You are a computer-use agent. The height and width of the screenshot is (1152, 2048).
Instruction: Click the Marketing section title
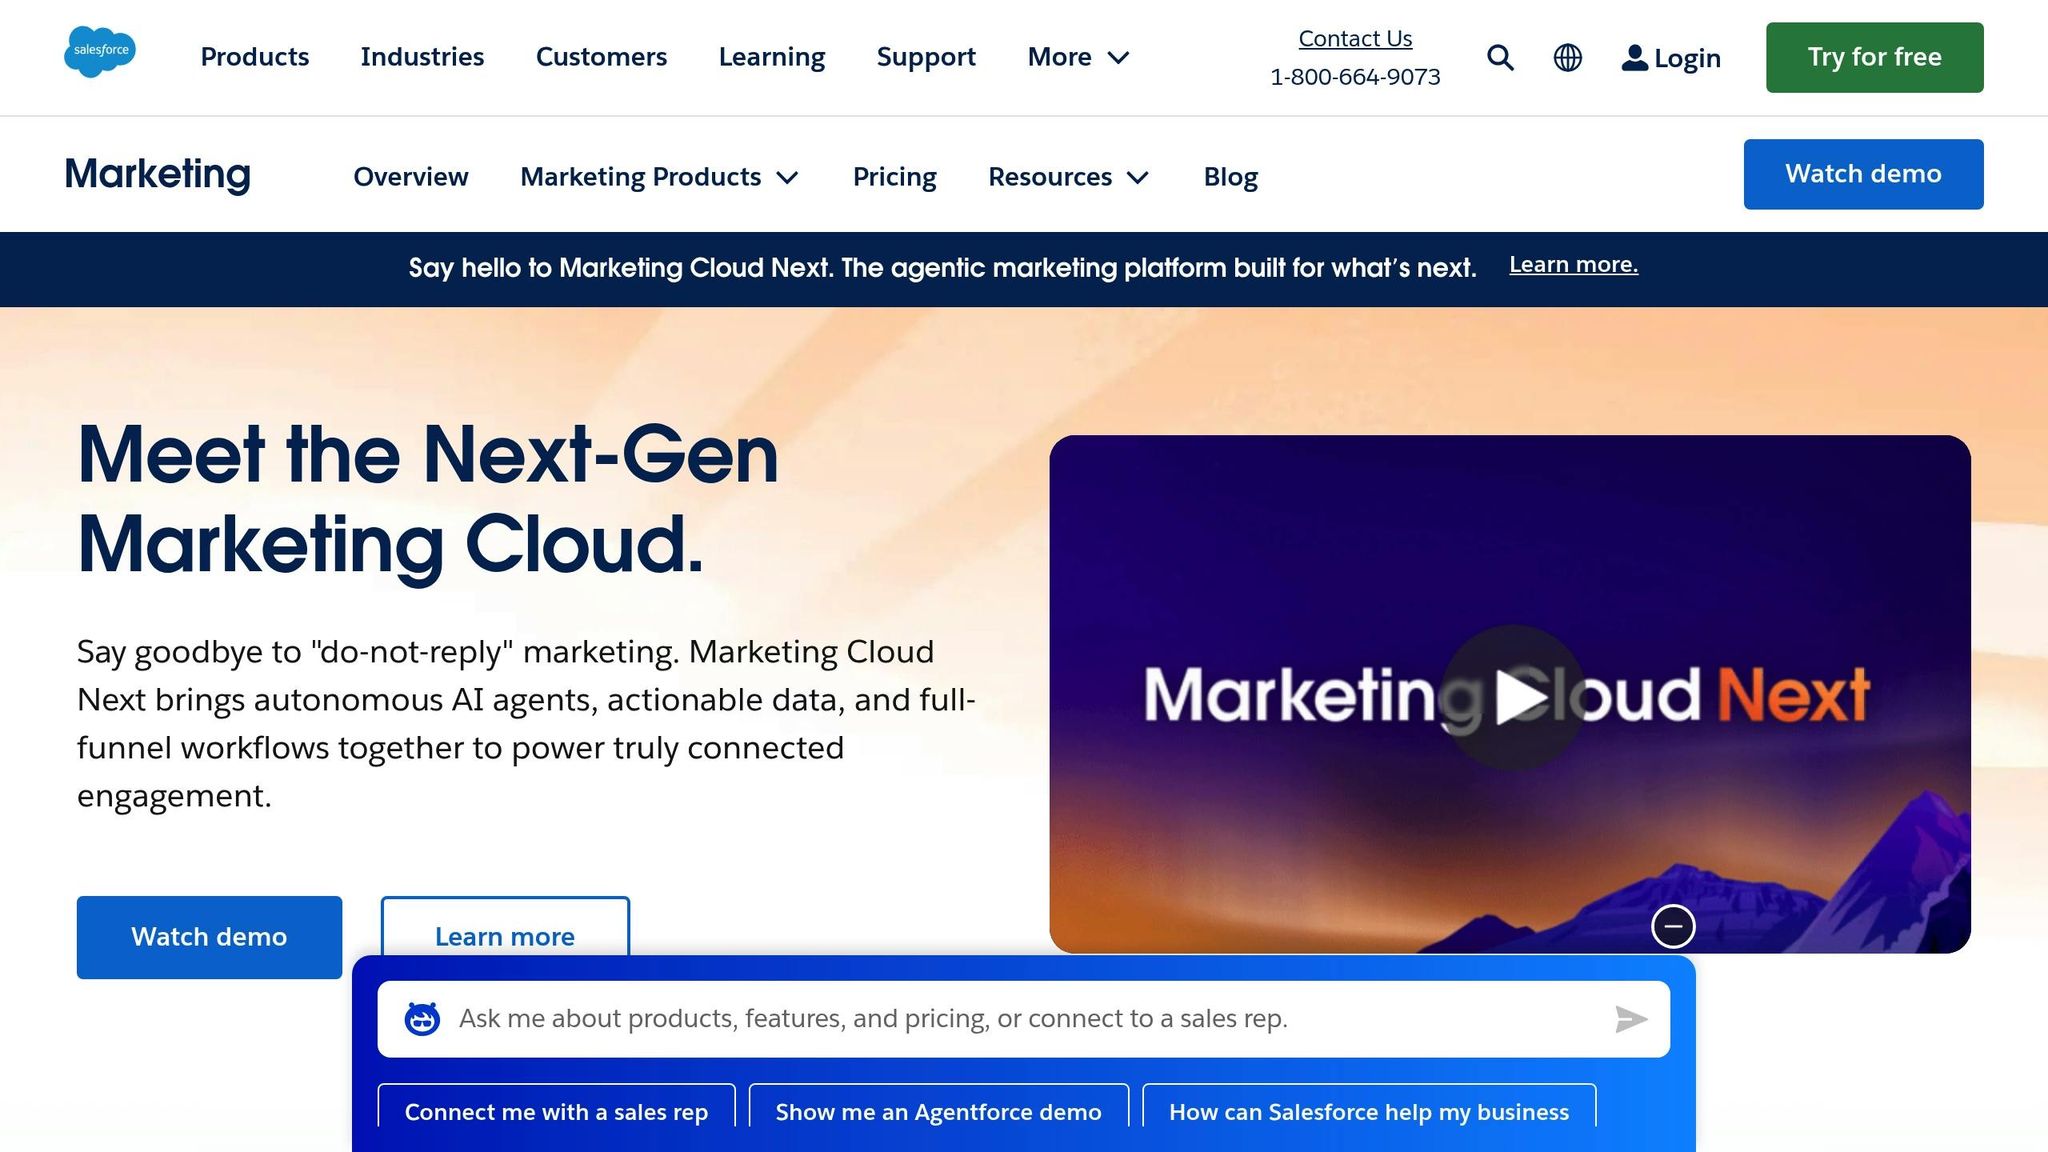tap(158, 175)
